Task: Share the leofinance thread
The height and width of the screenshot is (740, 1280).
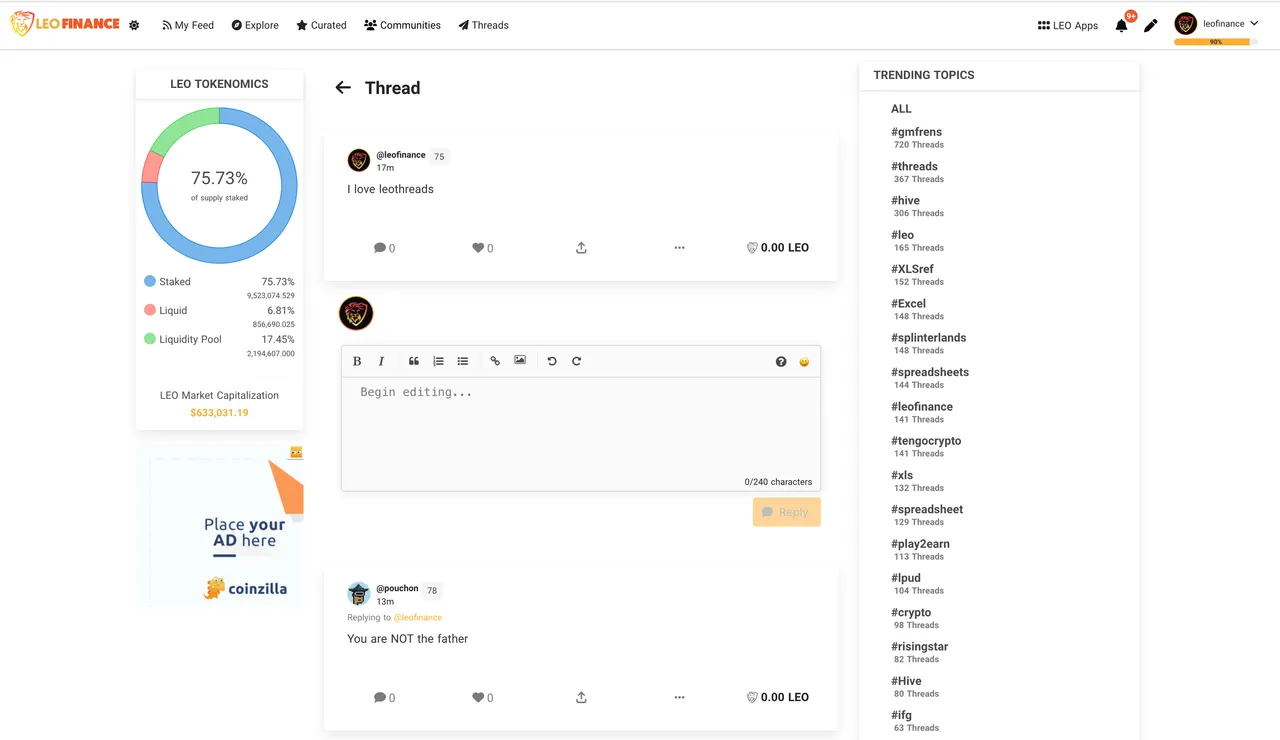Action: (581, 248)
